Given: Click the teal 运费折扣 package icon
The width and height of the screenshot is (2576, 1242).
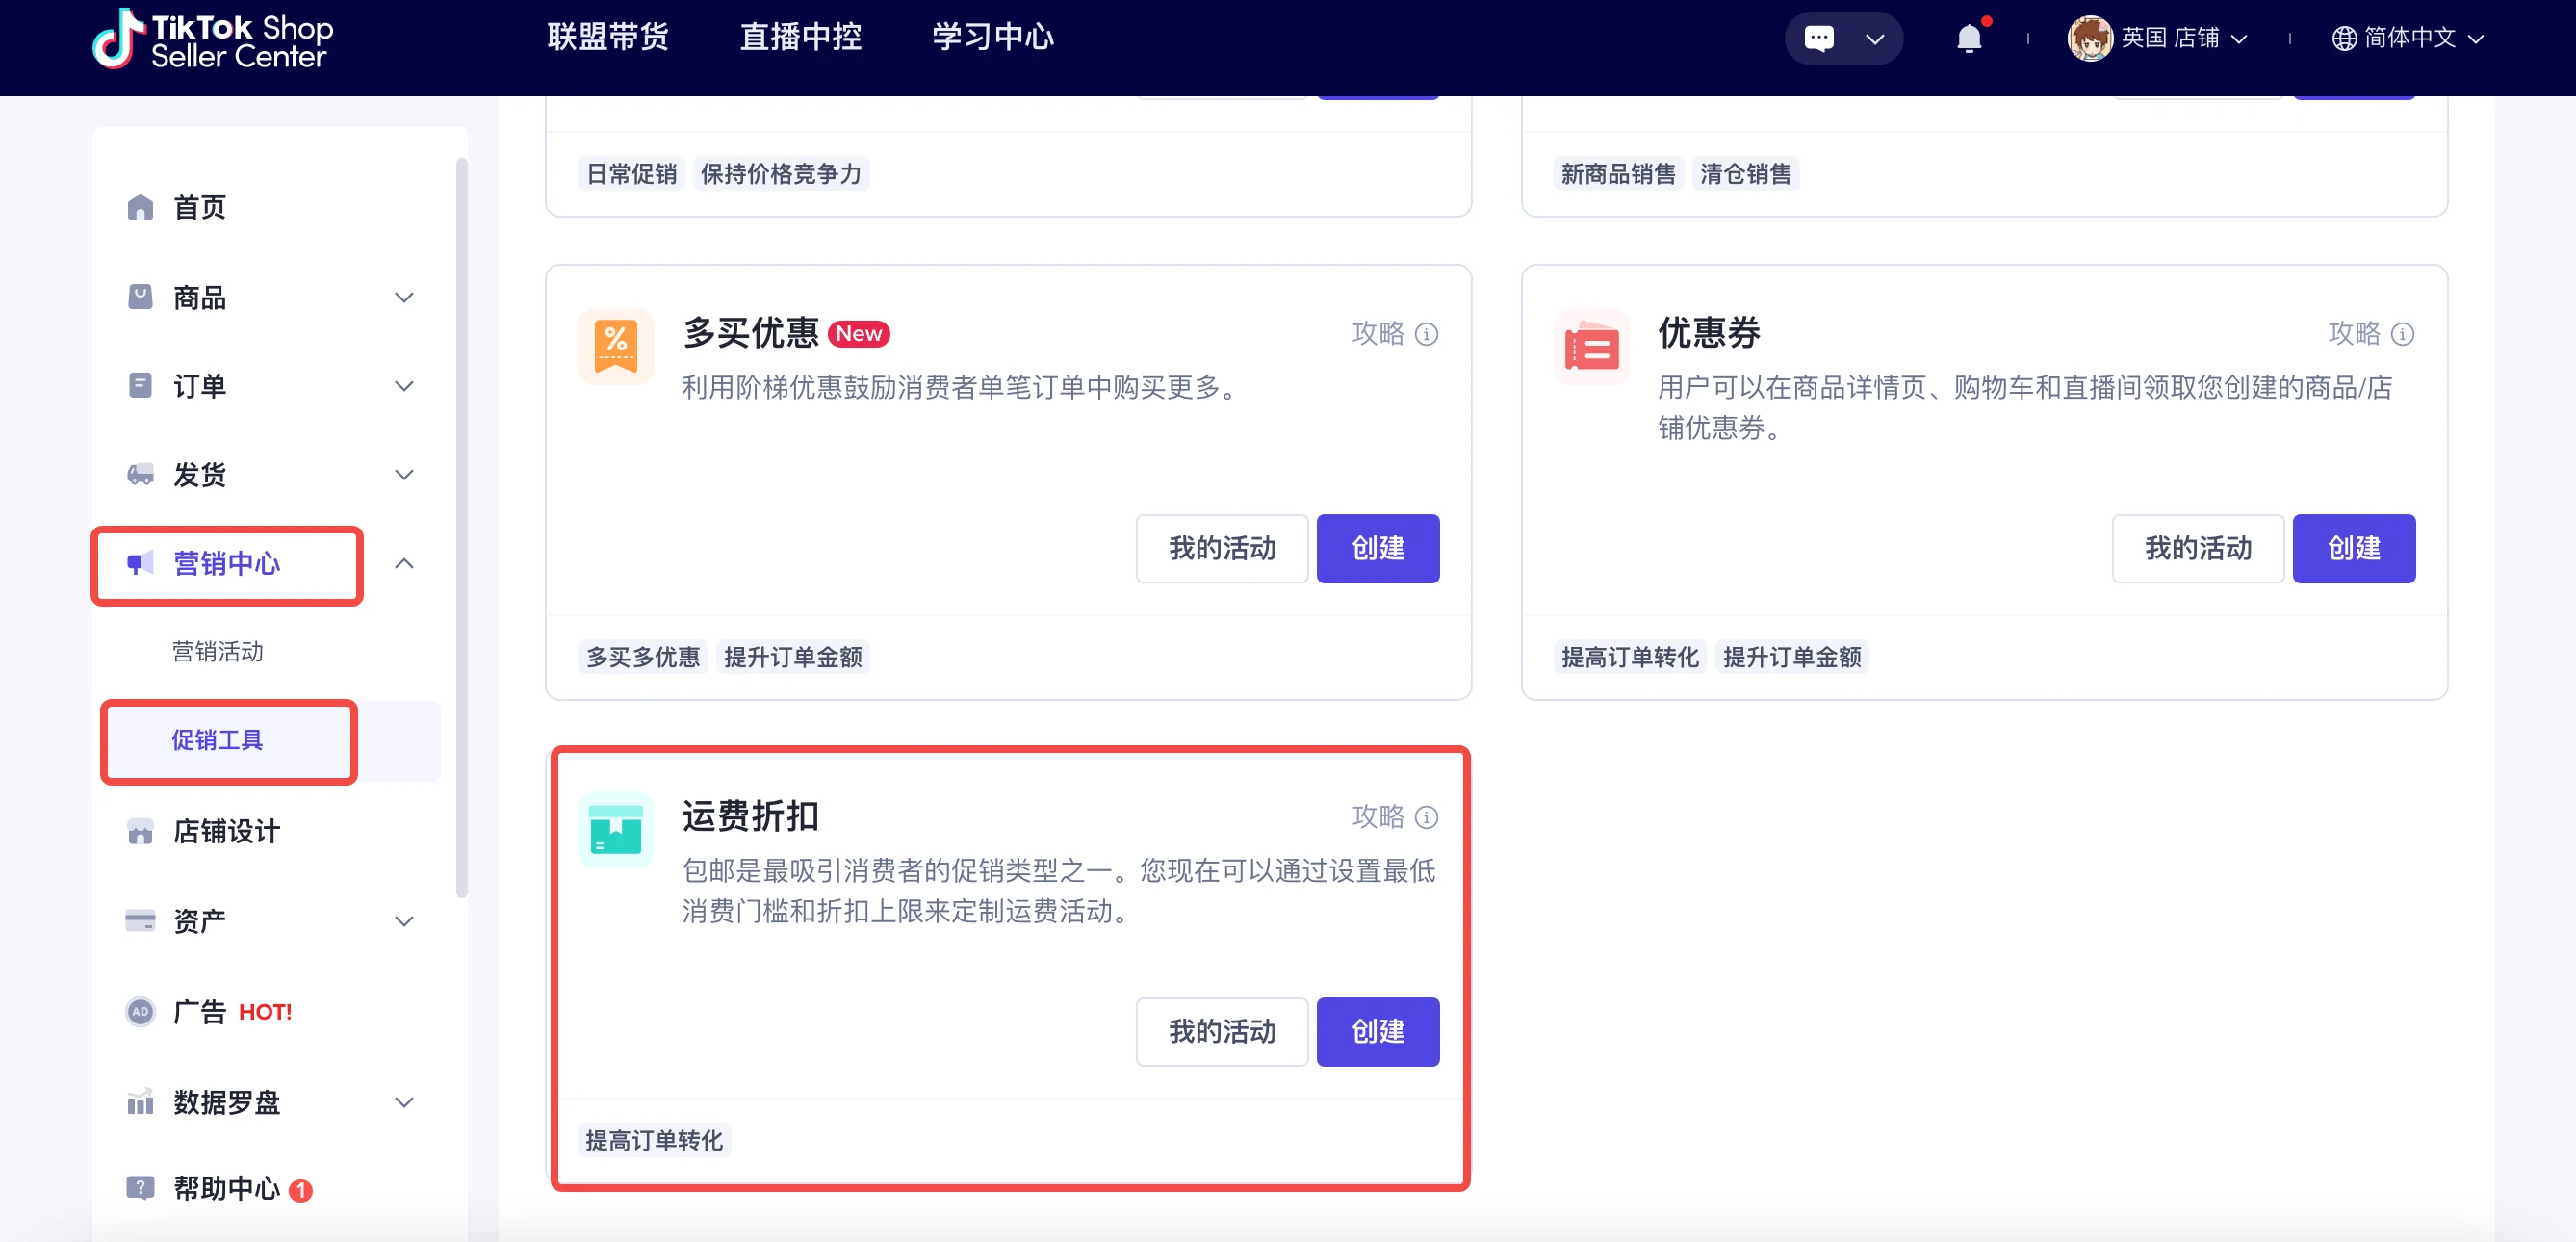Looking at the screenshot, I should coord(615,830).
